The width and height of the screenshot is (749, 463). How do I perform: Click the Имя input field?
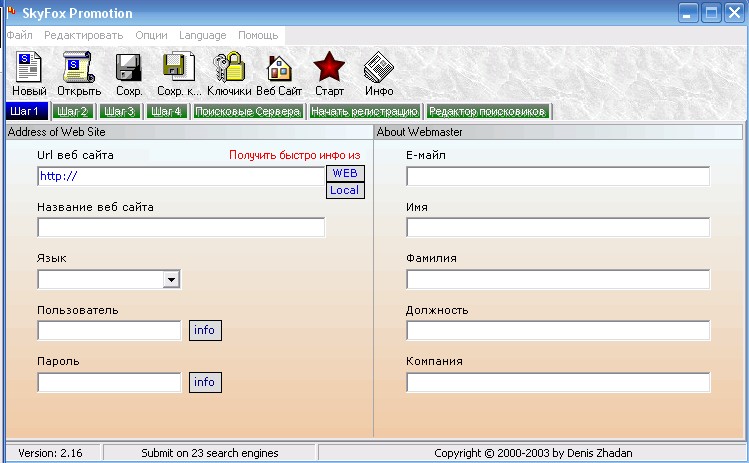coord(558,227)
